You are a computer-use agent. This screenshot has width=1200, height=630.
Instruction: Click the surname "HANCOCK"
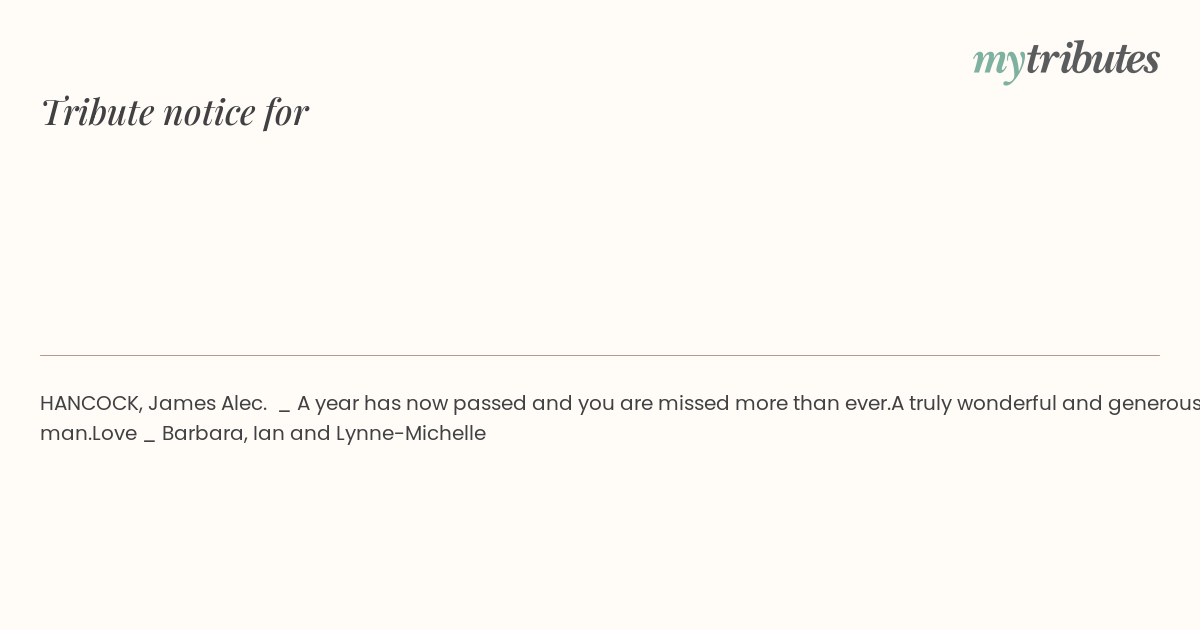click(x=91, y=403)
